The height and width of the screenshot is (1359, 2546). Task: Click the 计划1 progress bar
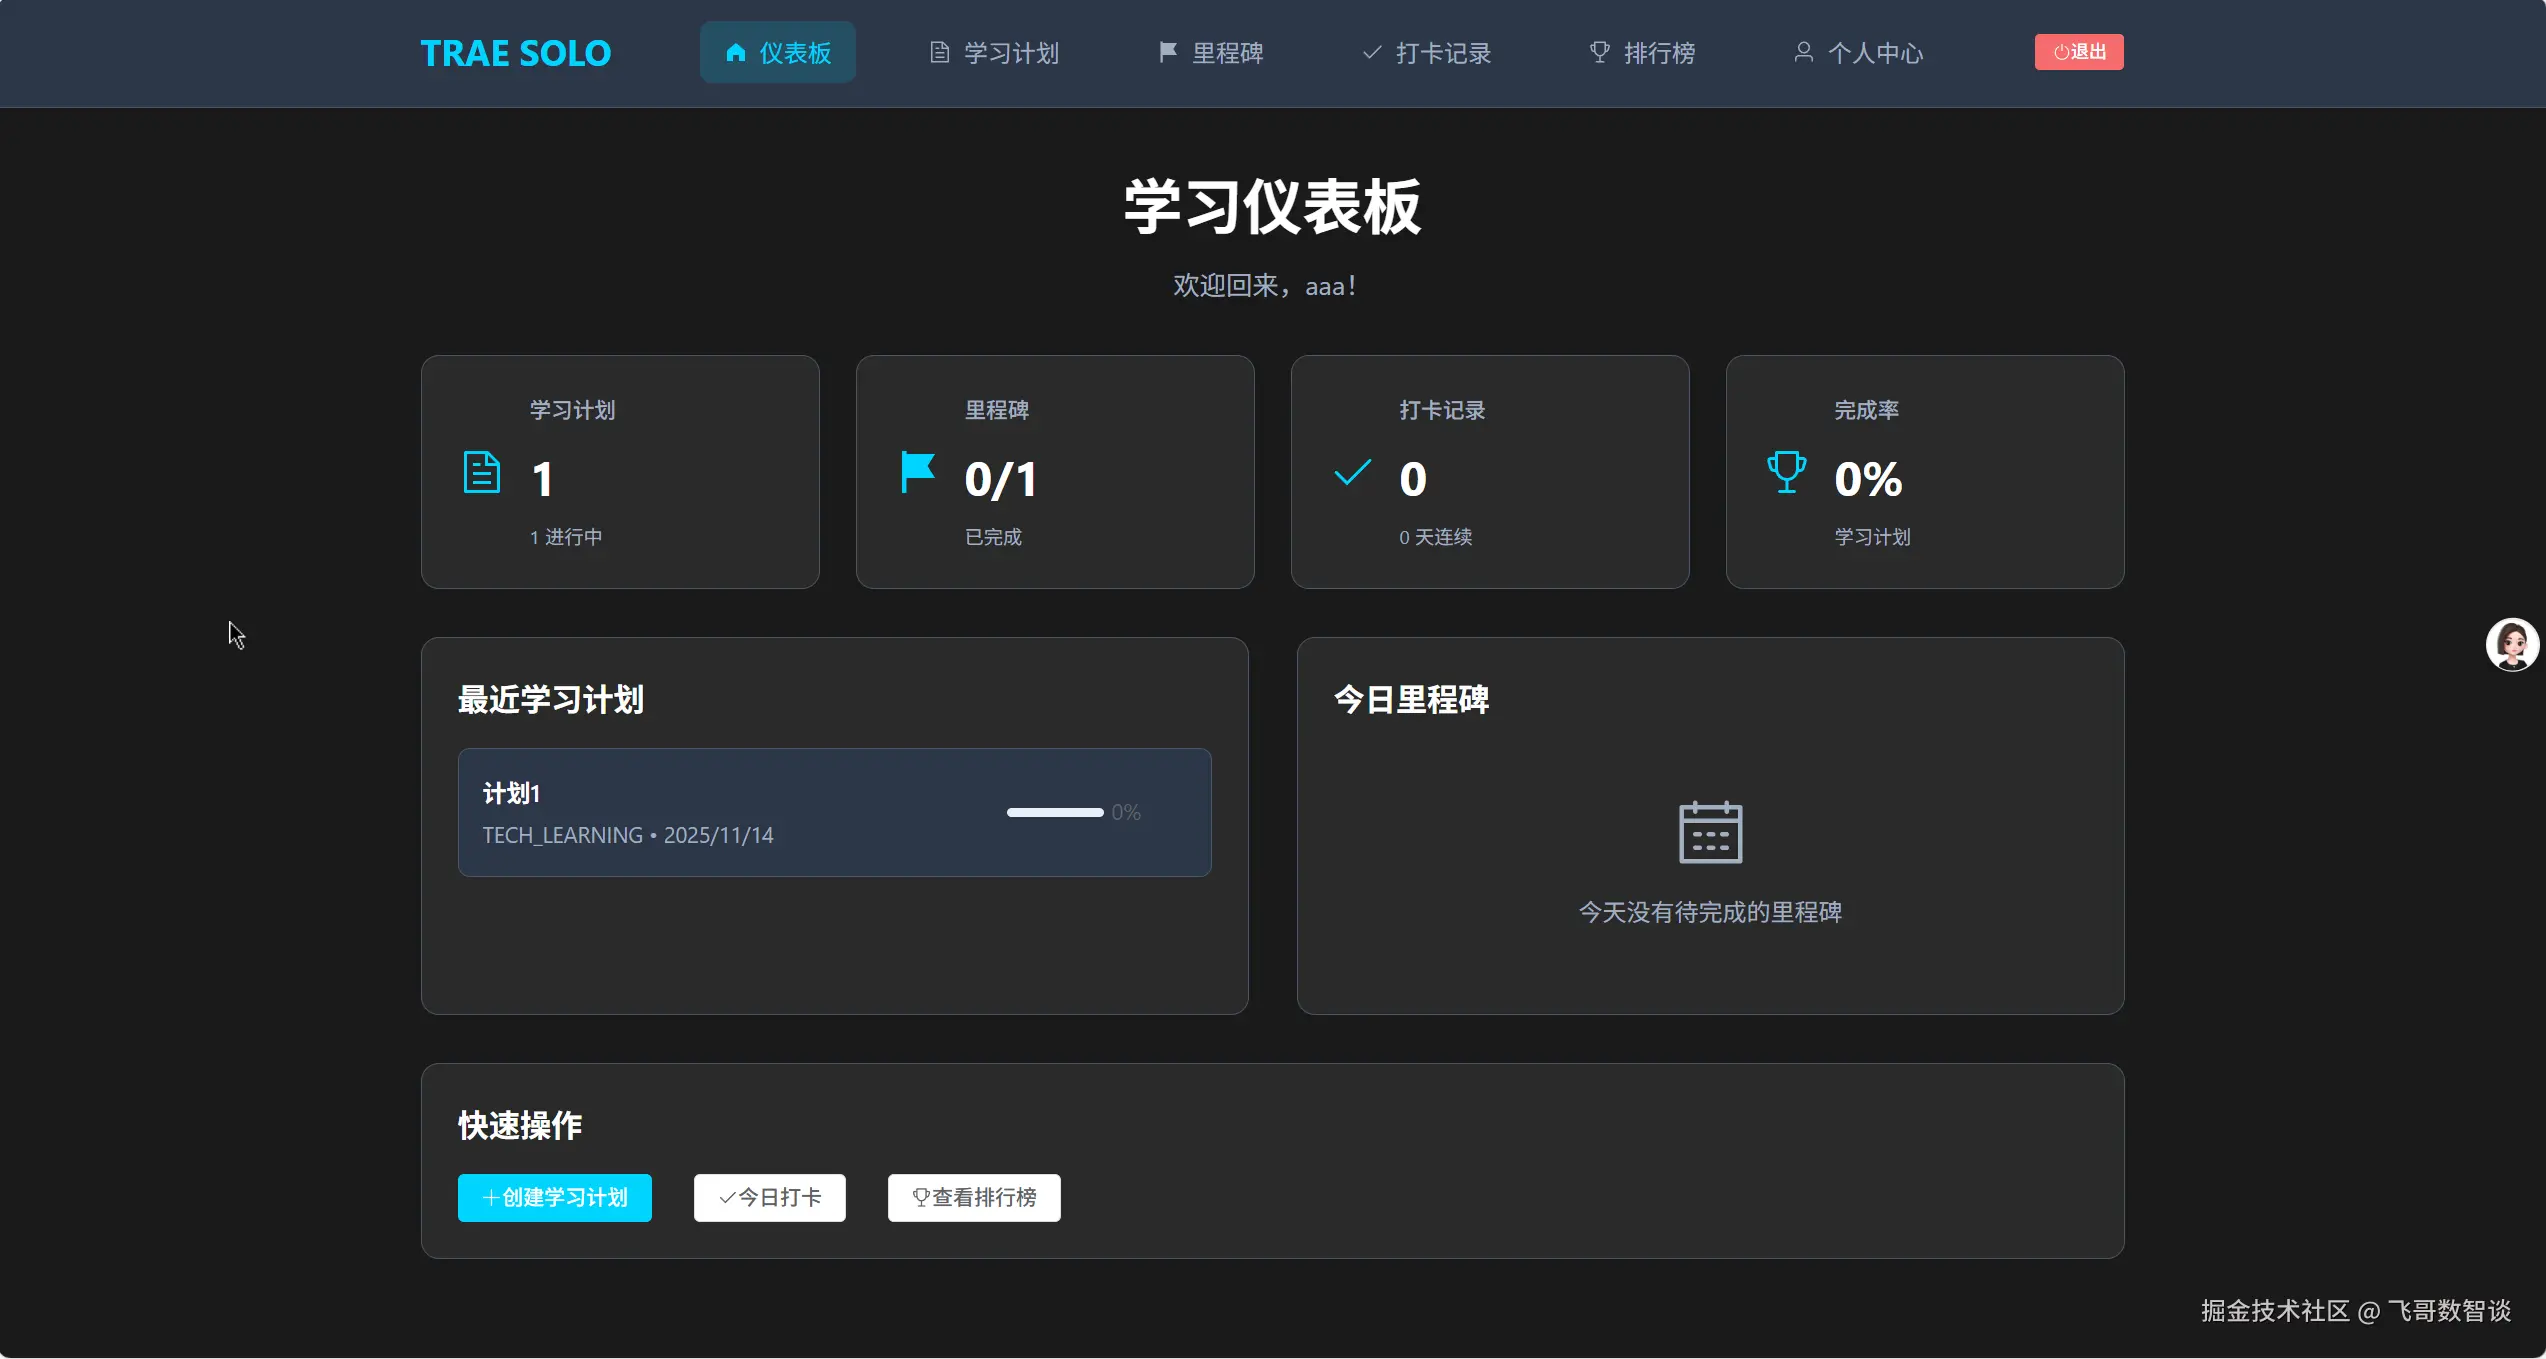(x=1055, y=813)
